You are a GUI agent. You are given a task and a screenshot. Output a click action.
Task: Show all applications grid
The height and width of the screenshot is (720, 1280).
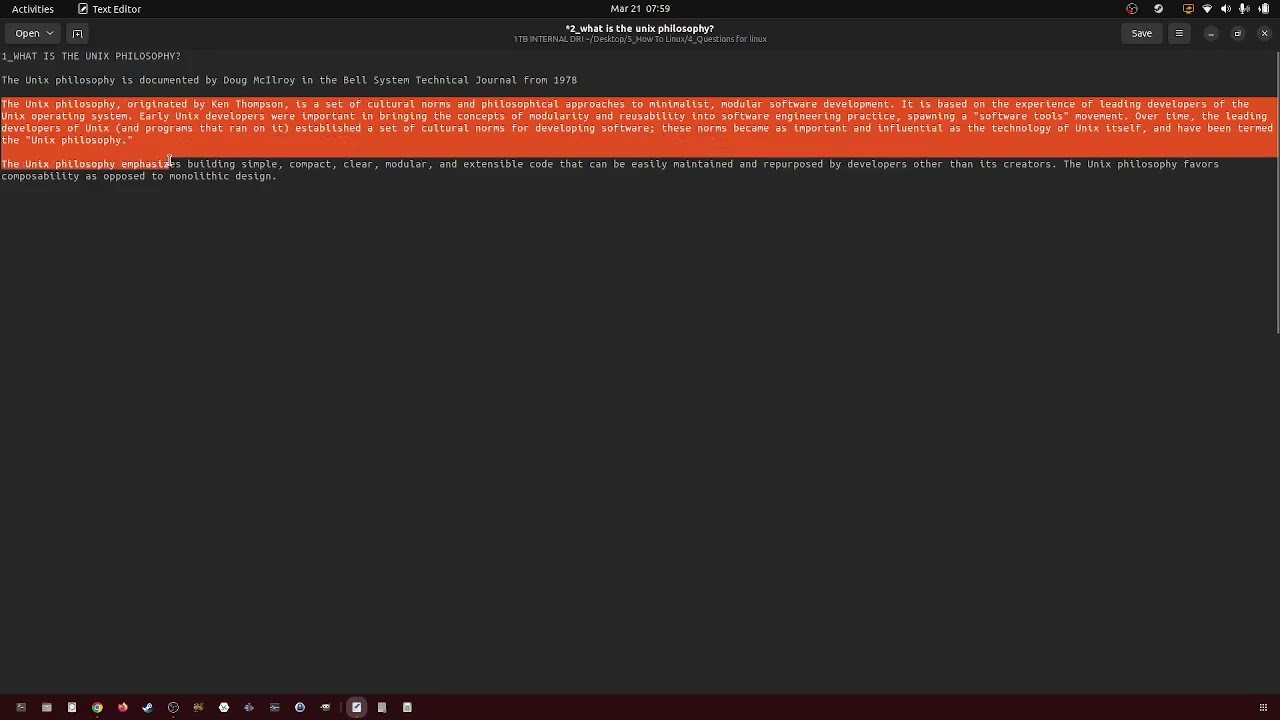1263,708
